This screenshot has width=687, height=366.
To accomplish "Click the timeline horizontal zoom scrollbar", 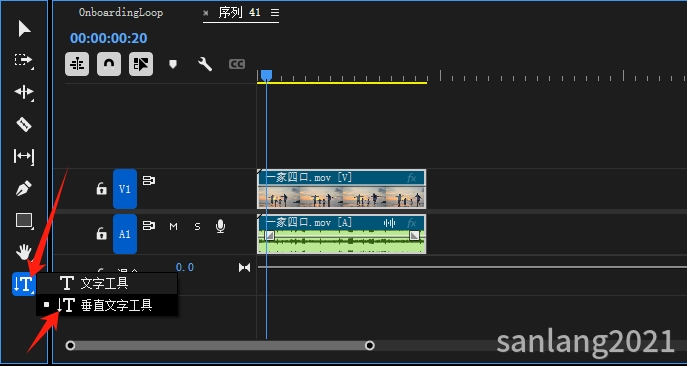I will pyautogui.click(x=220, y=345).
